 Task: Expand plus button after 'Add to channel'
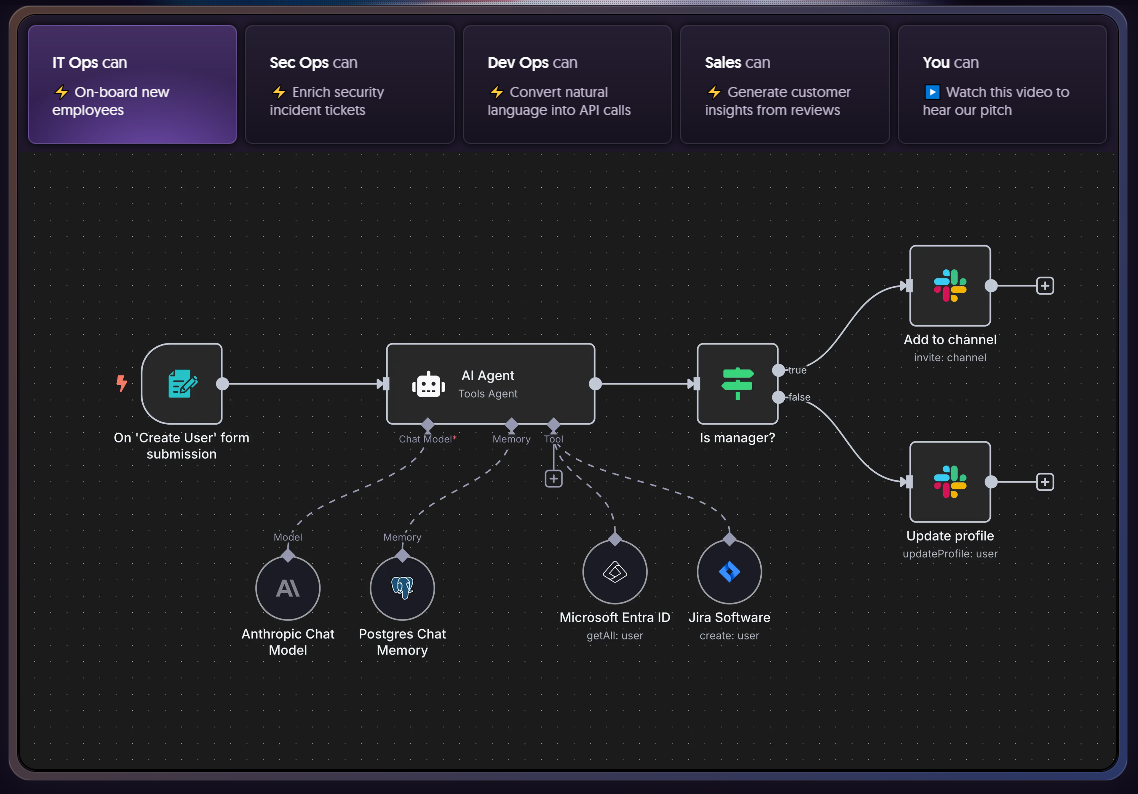pyautogui.click(x=1045, y=286)
